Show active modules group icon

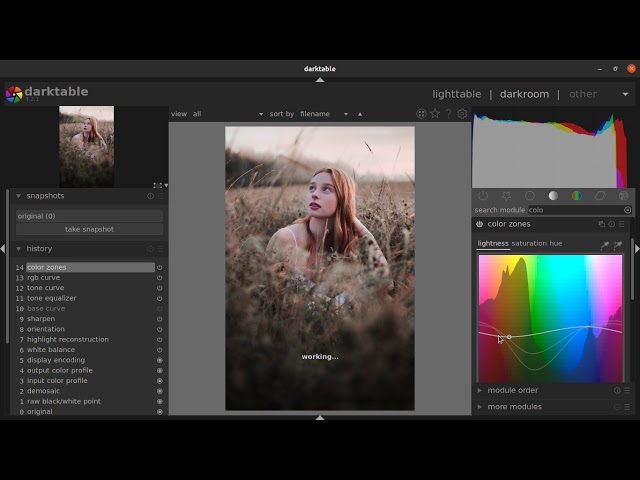point(483,196)
